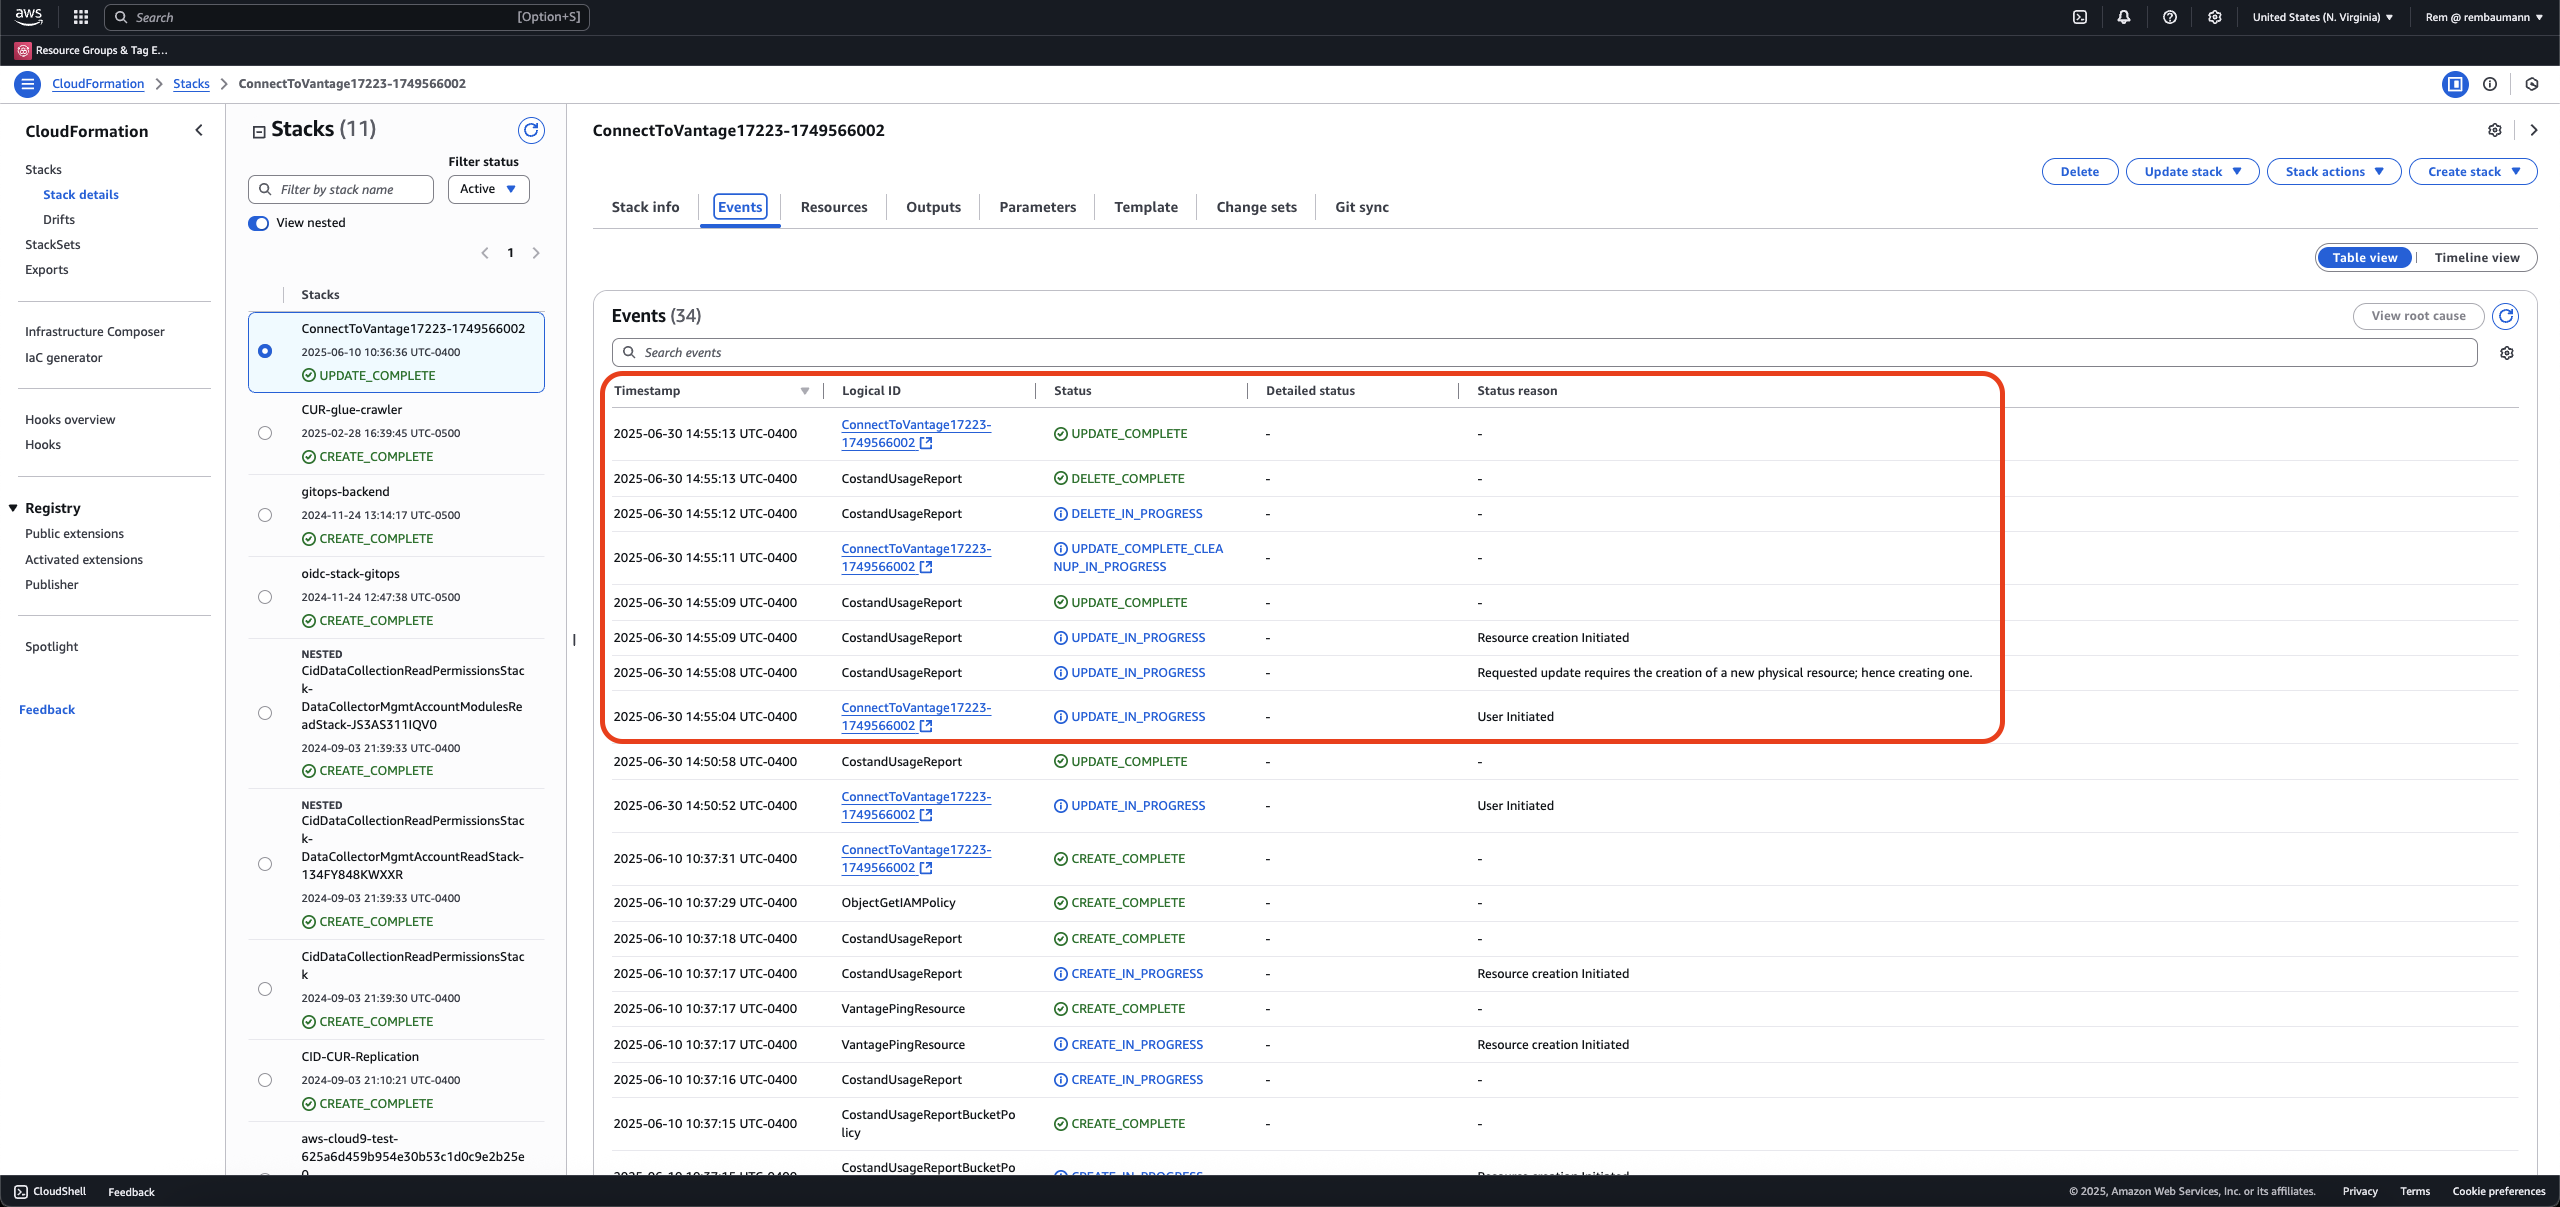Open the CloudShell icon in the footer
Screen dimensions: 2560x1207
[21, 1191]
